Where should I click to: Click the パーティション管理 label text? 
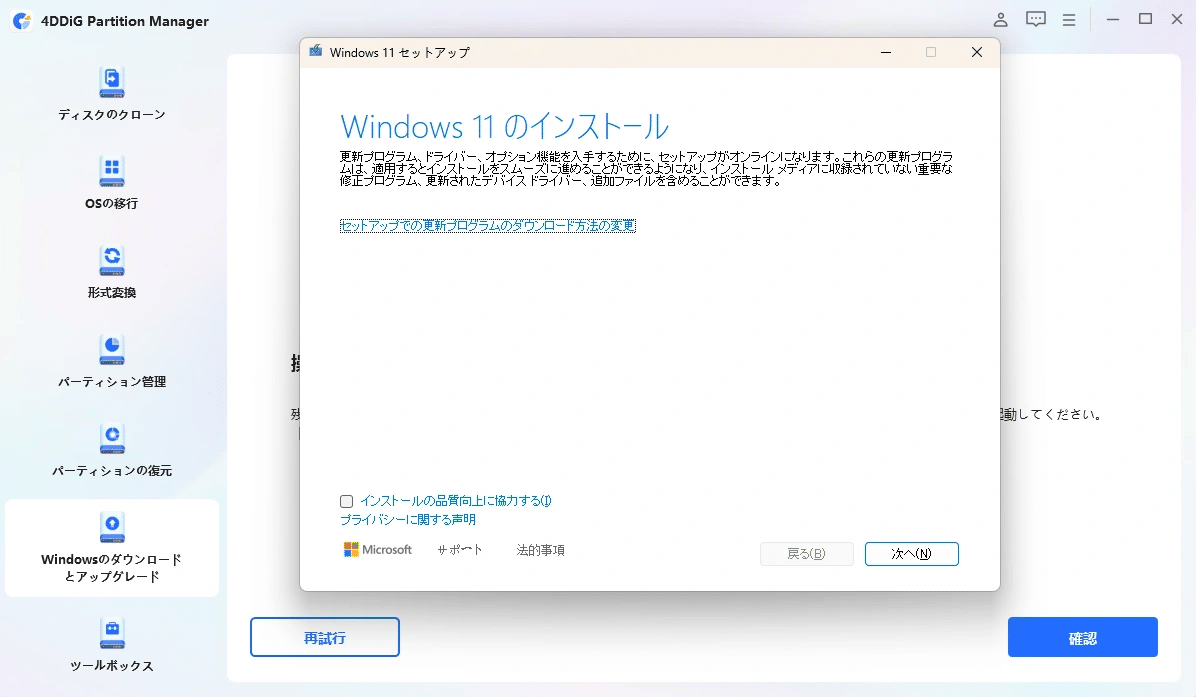pos(112,382)
